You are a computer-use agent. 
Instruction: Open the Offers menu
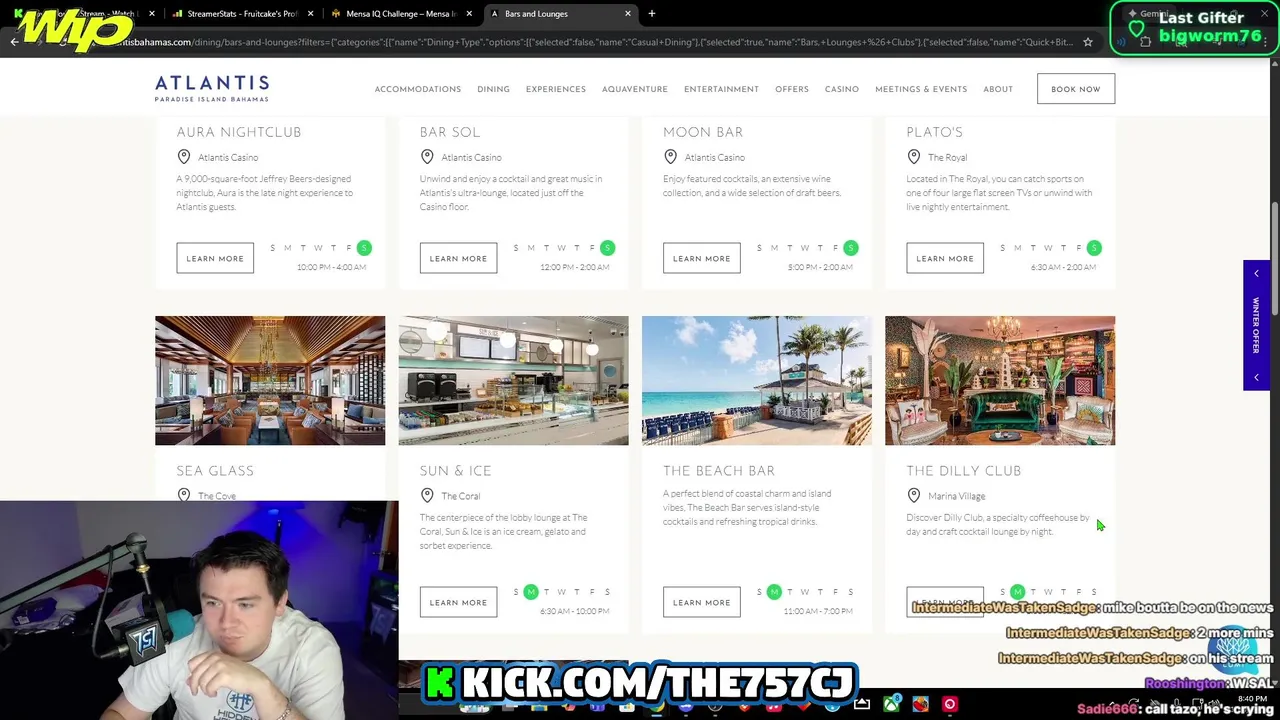[x=792, y=89]
